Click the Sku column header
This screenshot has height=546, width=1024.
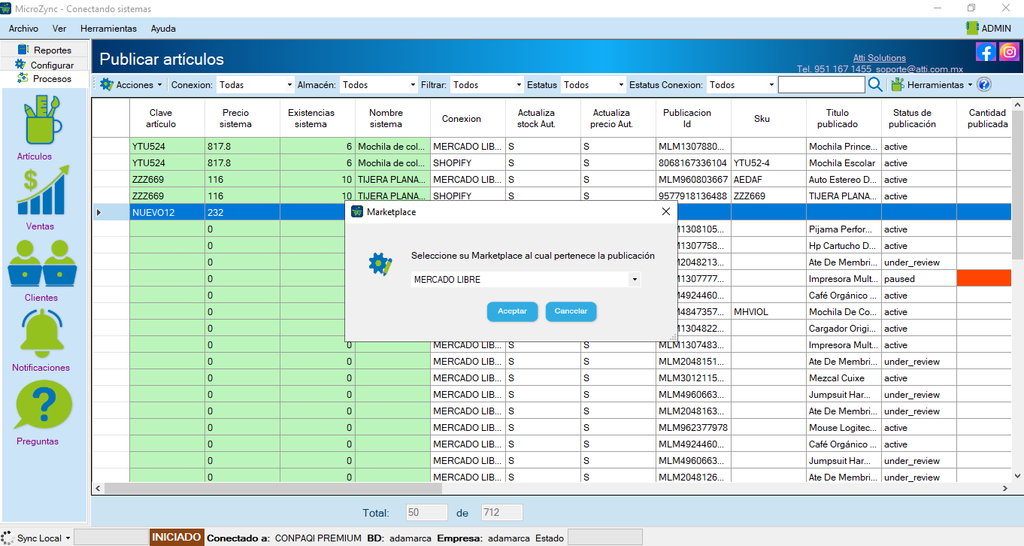click(x=769, y=118)
